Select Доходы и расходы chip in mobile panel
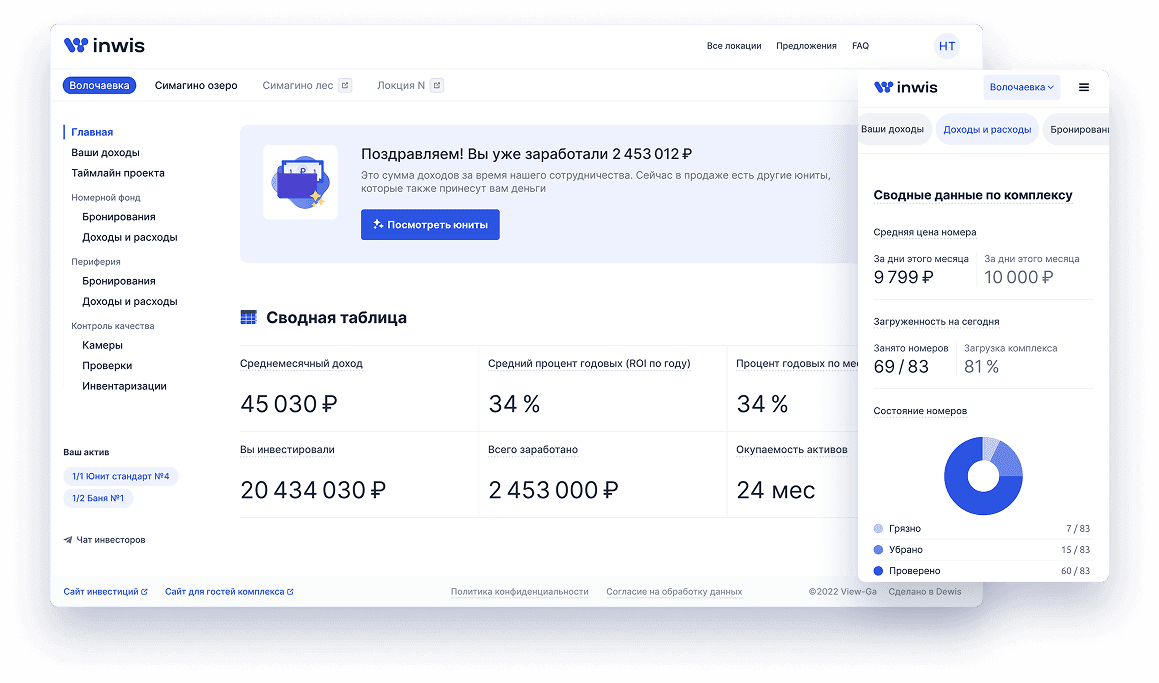The height and width of the screenshot is (683, 1159). 987,130
